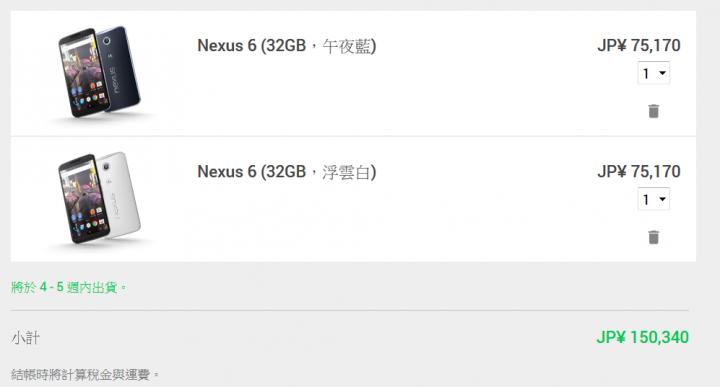Click the green JP¥ 150,340 subtotal amount

click(642, 337)
